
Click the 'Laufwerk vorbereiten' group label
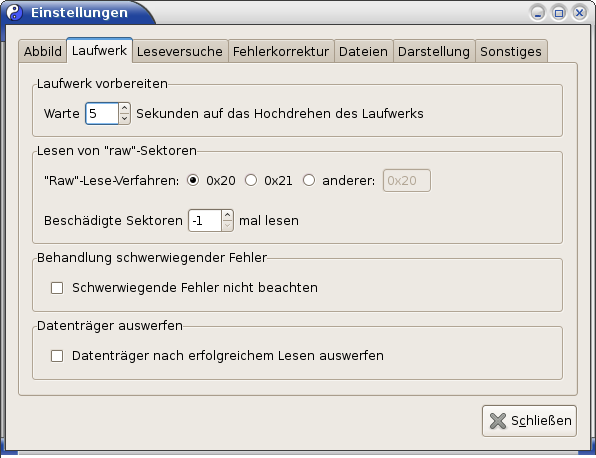coord(102,84)
